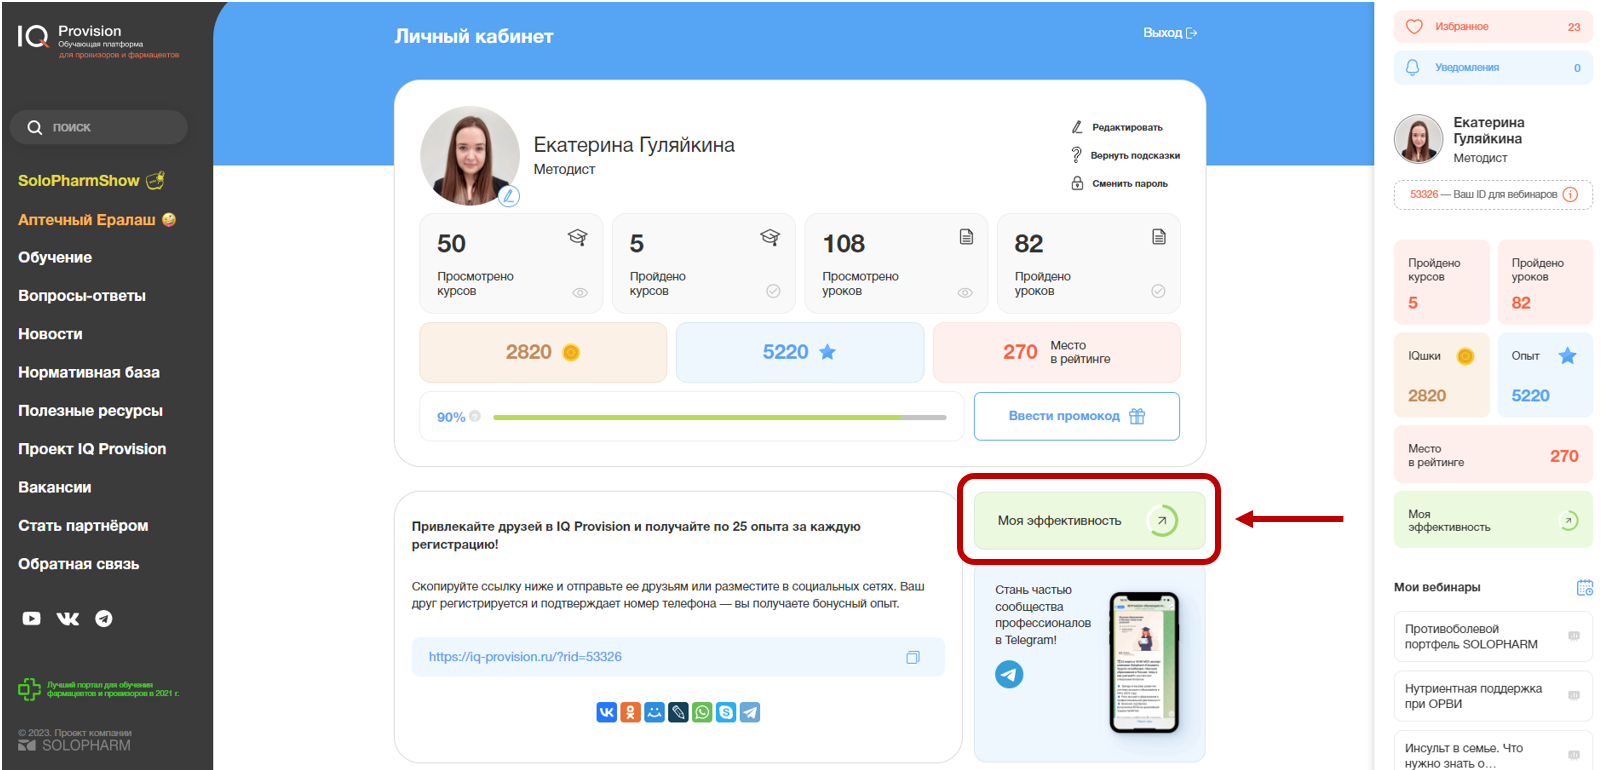This screenshot has width=1615, height=770.
Task: Click the info icon next to webinar ID 53326
Action: (1570, 194)
